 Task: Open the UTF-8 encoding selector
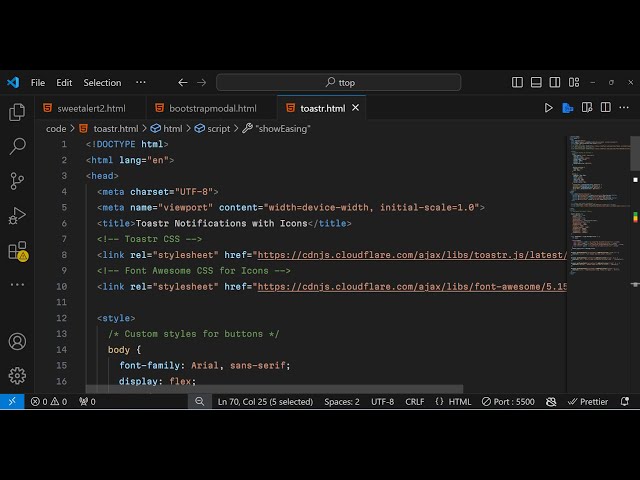(x=382, y=402)
